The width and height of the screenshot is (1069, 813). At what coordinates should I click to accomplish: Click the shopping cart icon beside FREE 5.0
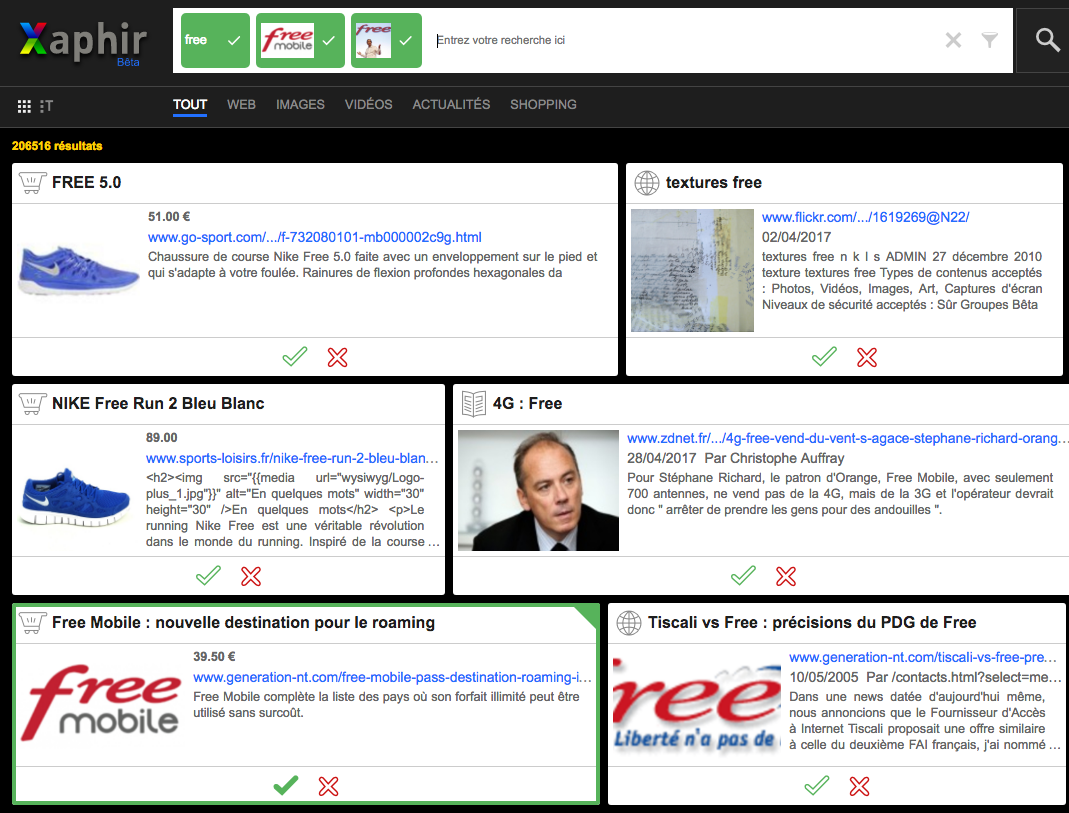point(32,183)
